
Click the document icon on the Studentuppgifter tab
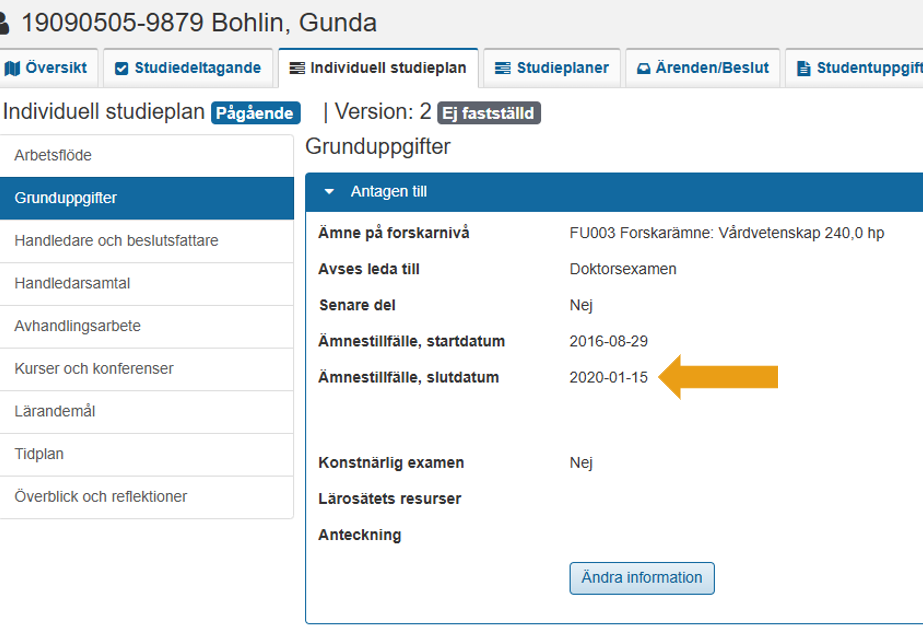pos(803,68)
